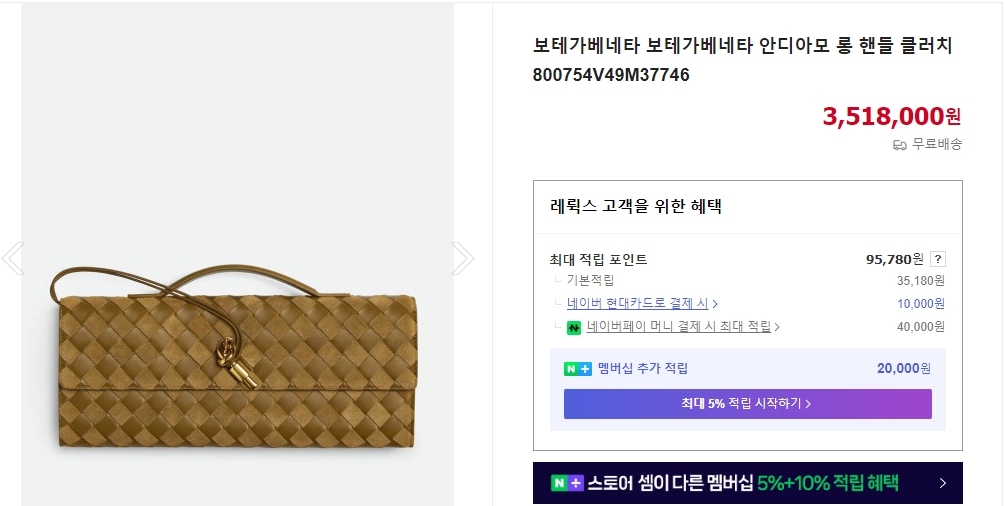
Task: Click the 멤버십 추가 적립 label
Action: pos(643,369)
